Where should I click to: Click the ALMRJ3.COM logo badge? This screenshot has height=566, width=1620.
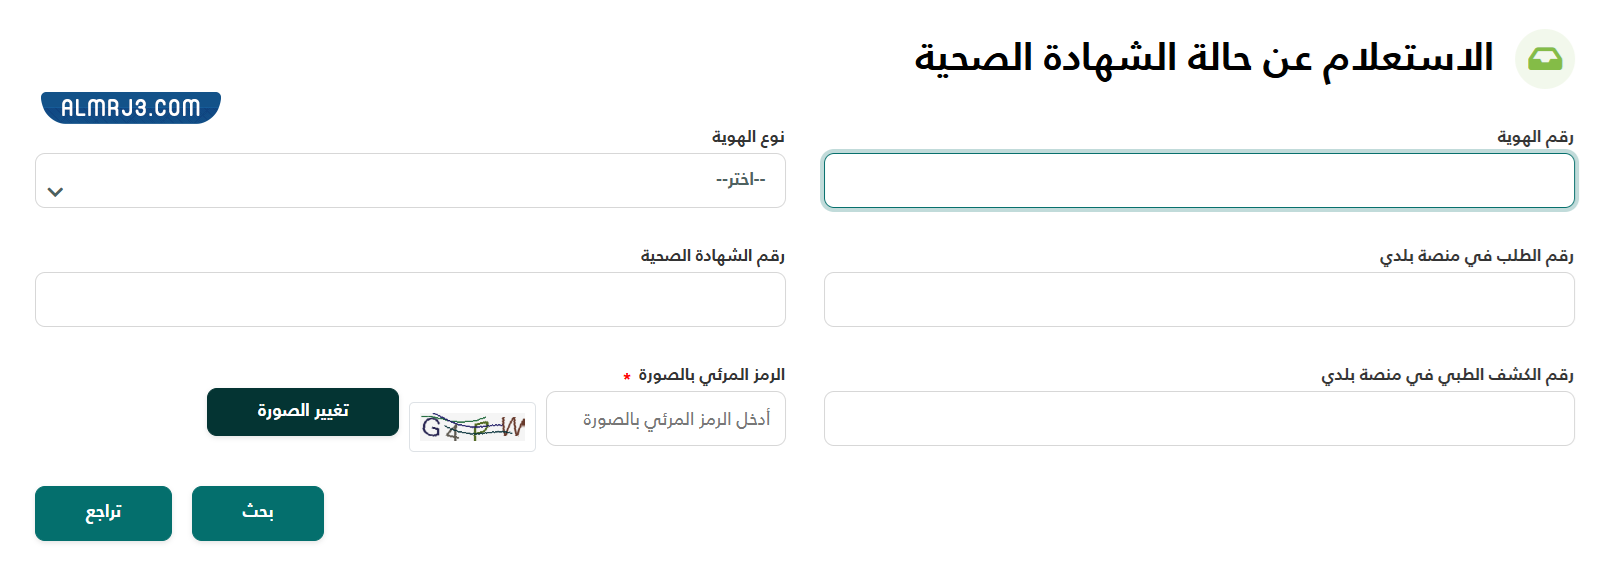pos(131,107)
